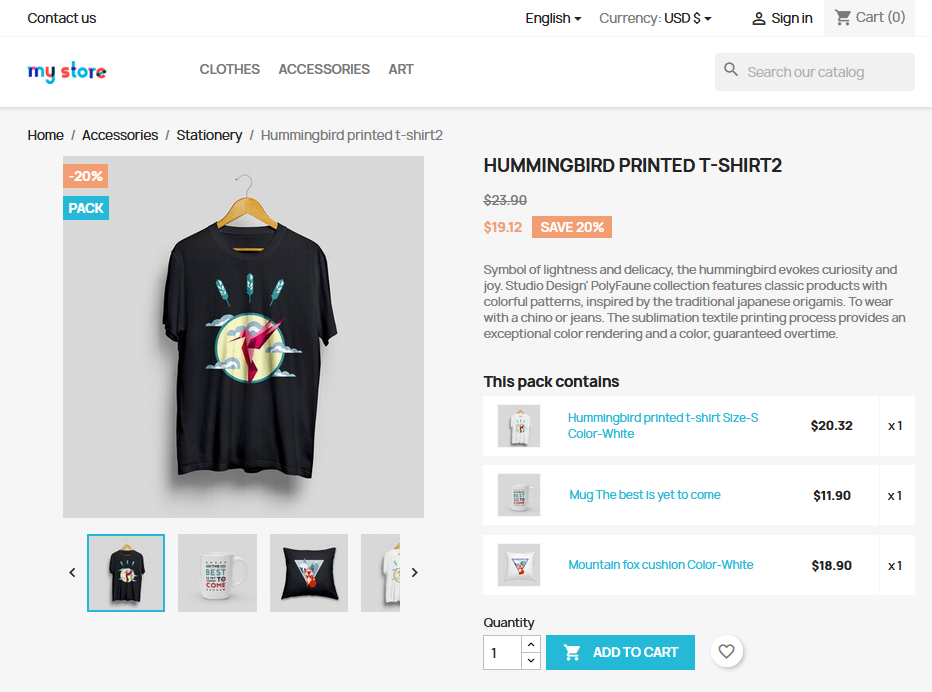Show next product thumbnails with right arrow
932x692 pixels.
(x=415, y=573)
